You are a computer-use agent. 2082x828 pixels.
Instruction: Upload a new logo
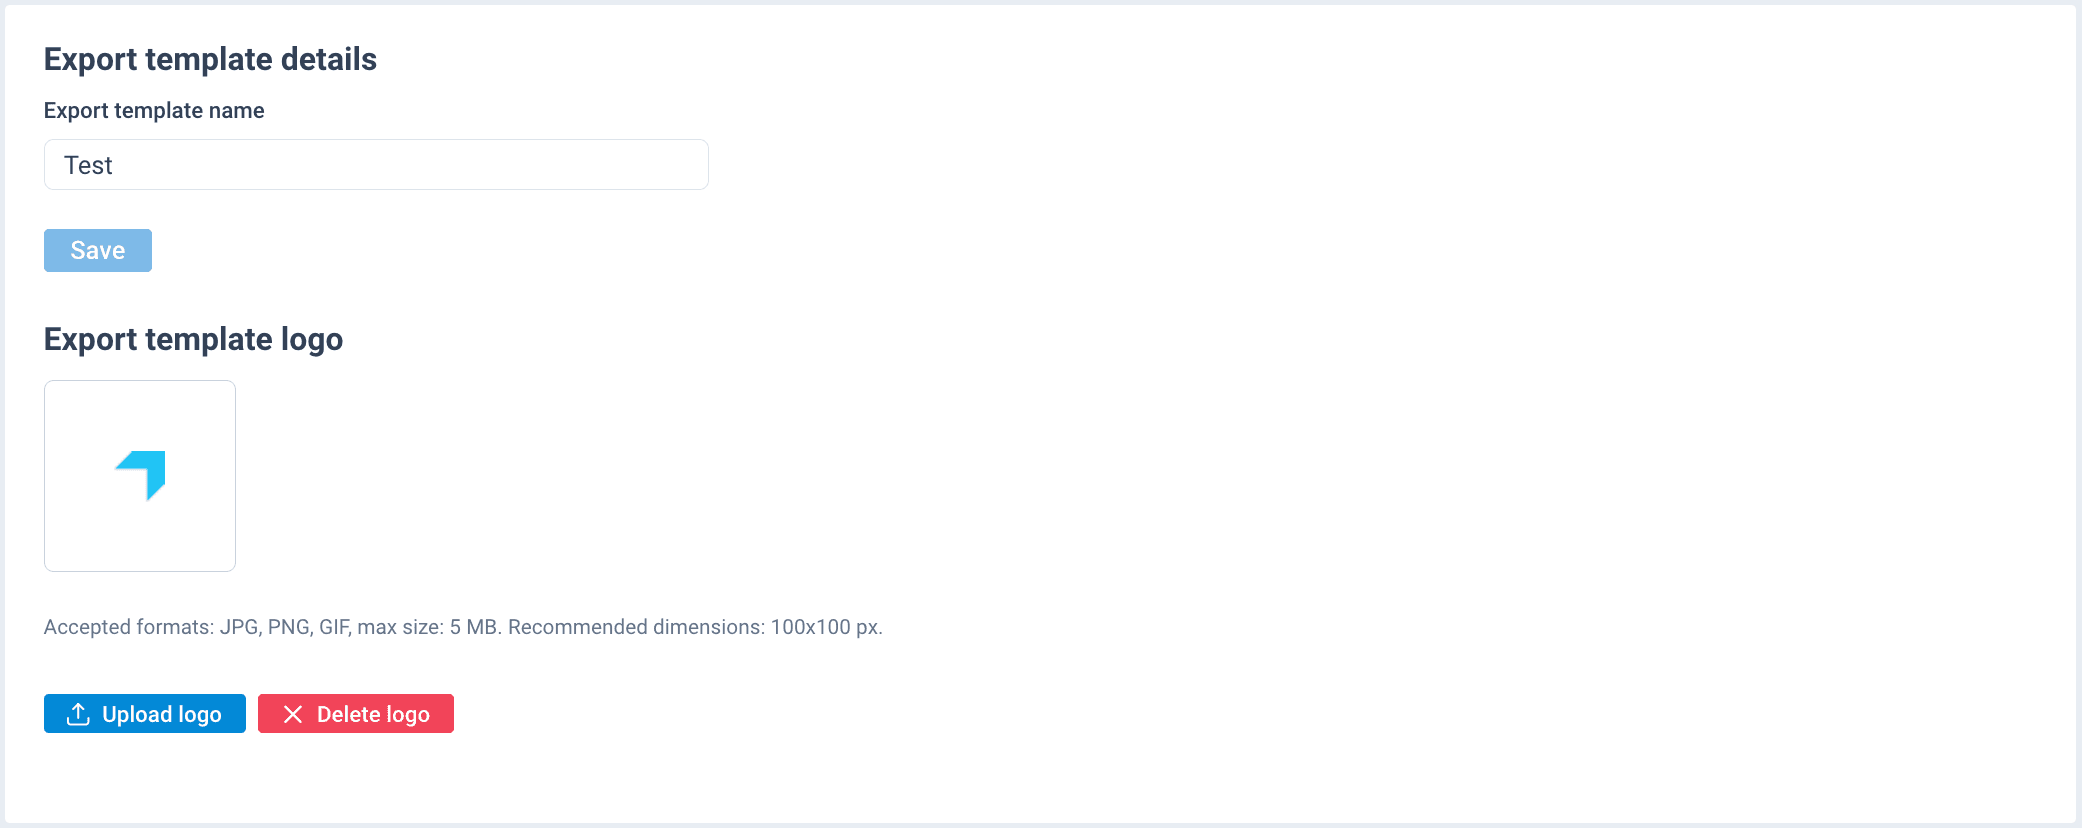tap(145, 714)
